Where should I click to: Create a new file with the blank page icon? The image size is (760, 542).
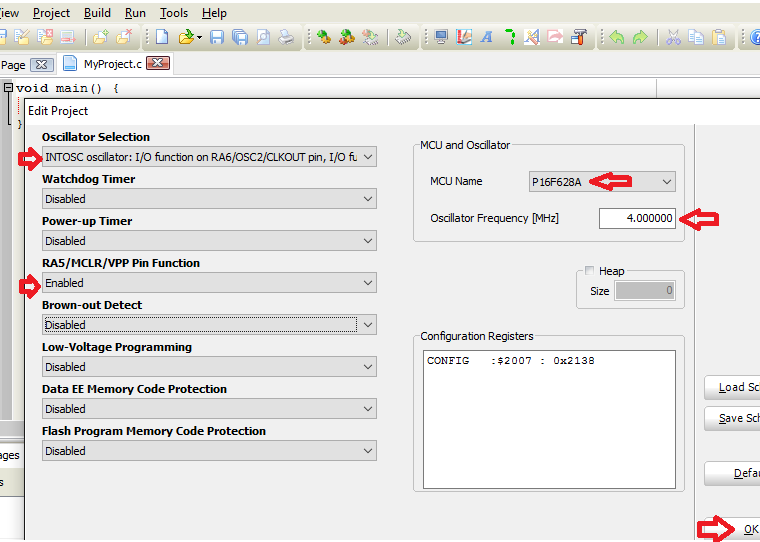(162, 37)
